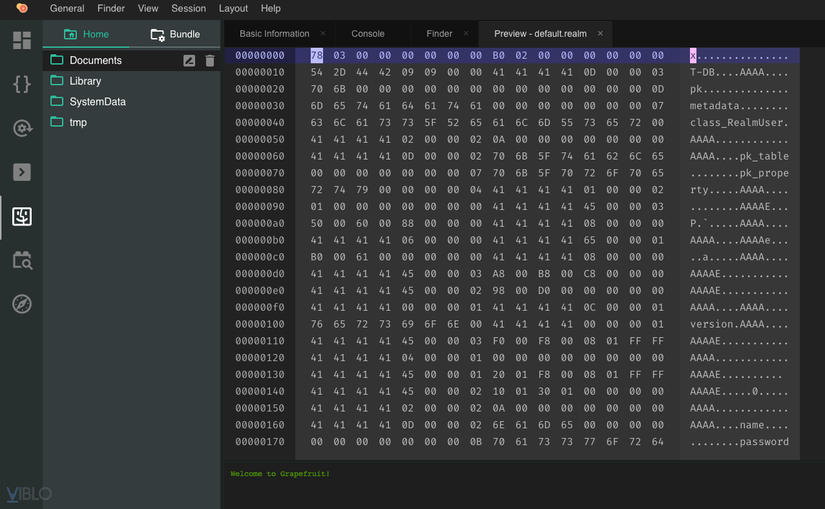Viewport: 825px width, 509px height.
Task: Click the rename icon on Documents row
Action: pyautogui.click(x=189, y=61)
